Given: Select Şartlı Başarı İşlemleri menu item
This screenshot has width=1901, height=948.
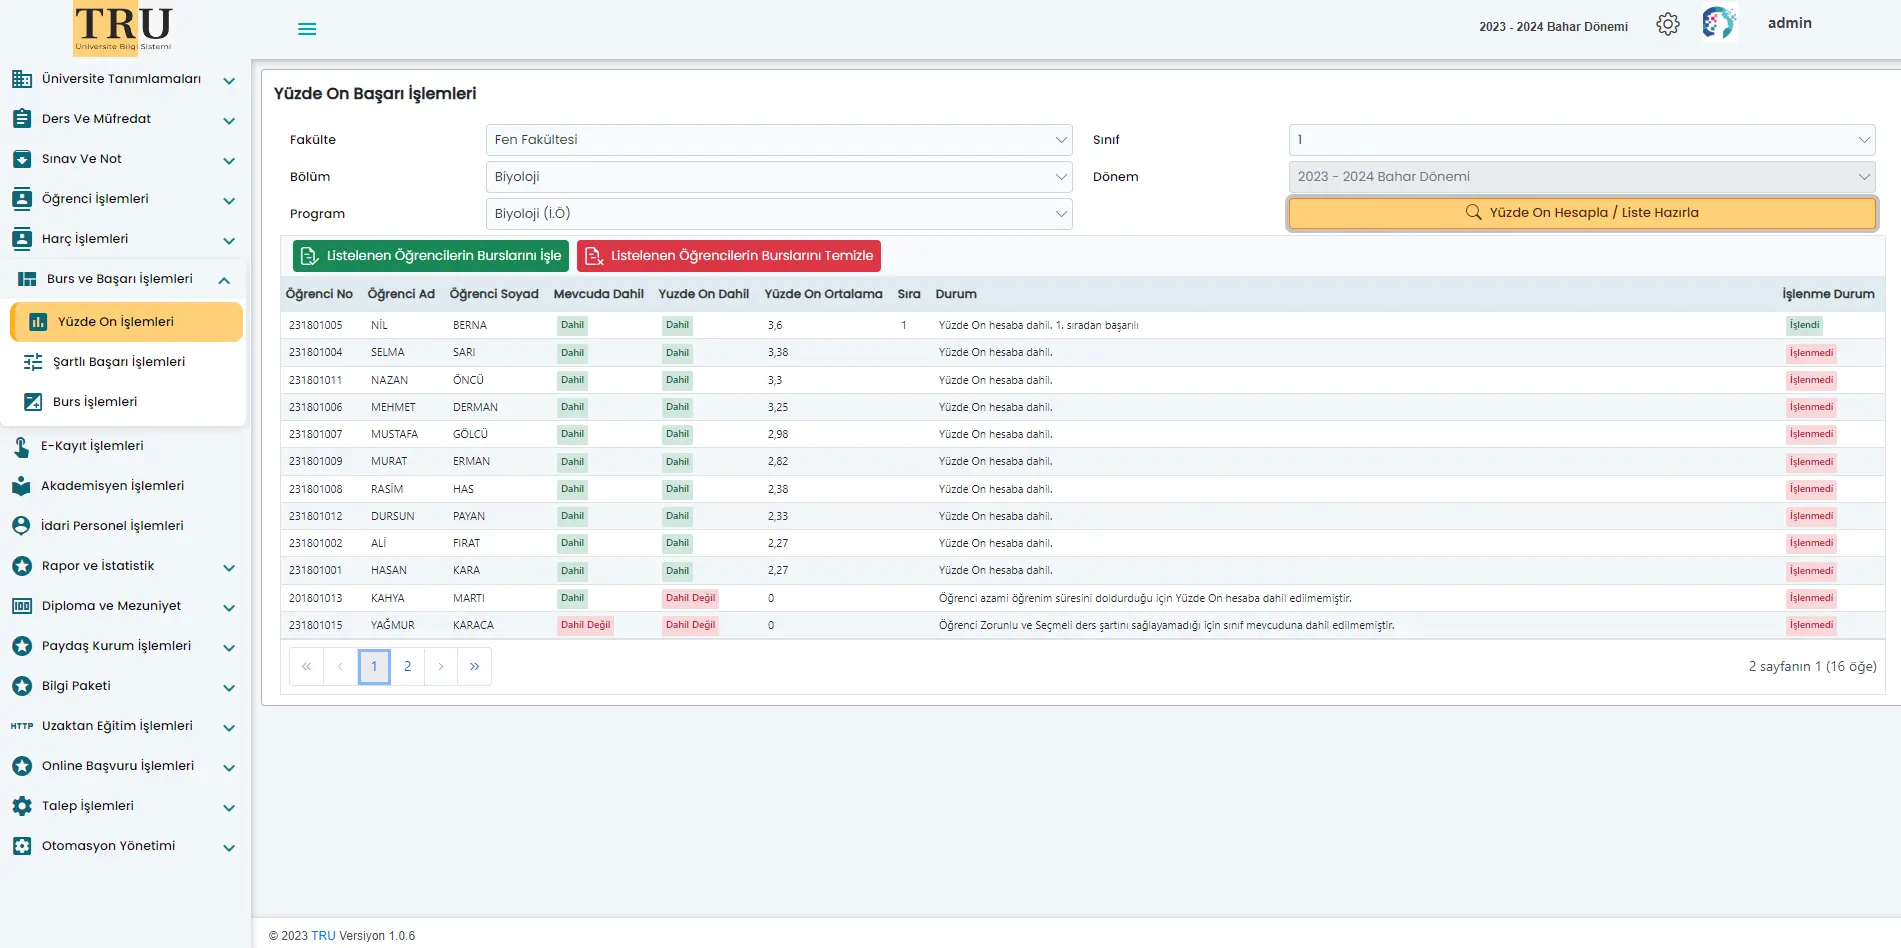Looking at the screenshot, I should (x=118, y=362).
